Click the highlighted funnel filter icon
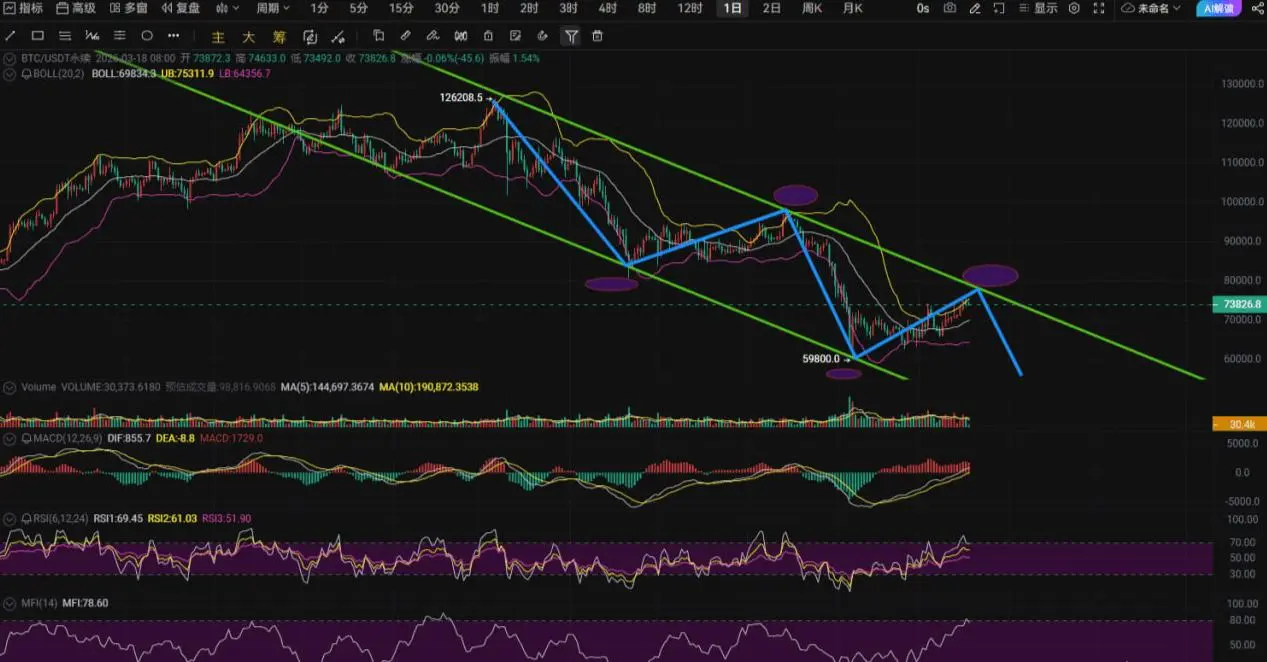 [570, 36]
